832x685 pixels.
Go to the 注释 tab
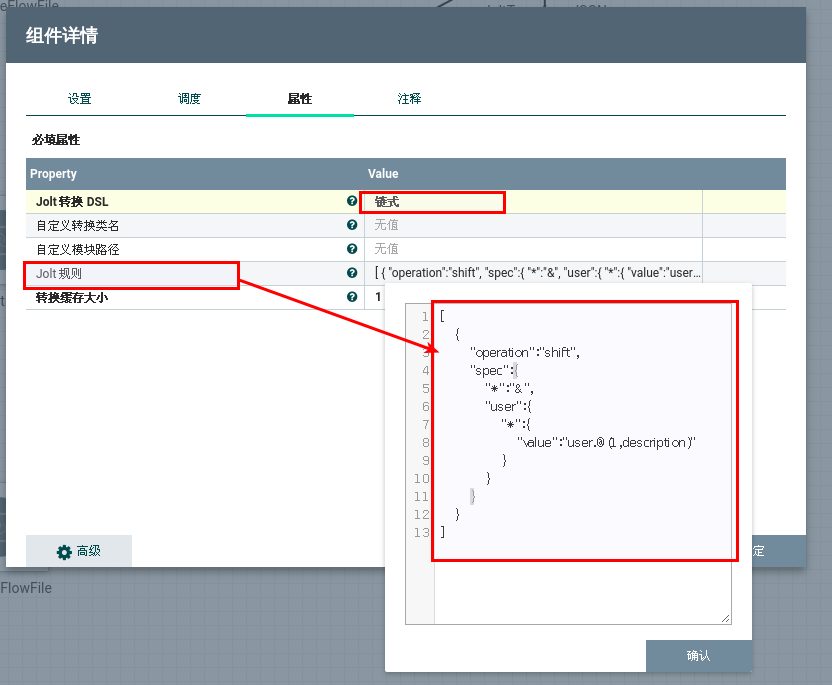(409, 99)
